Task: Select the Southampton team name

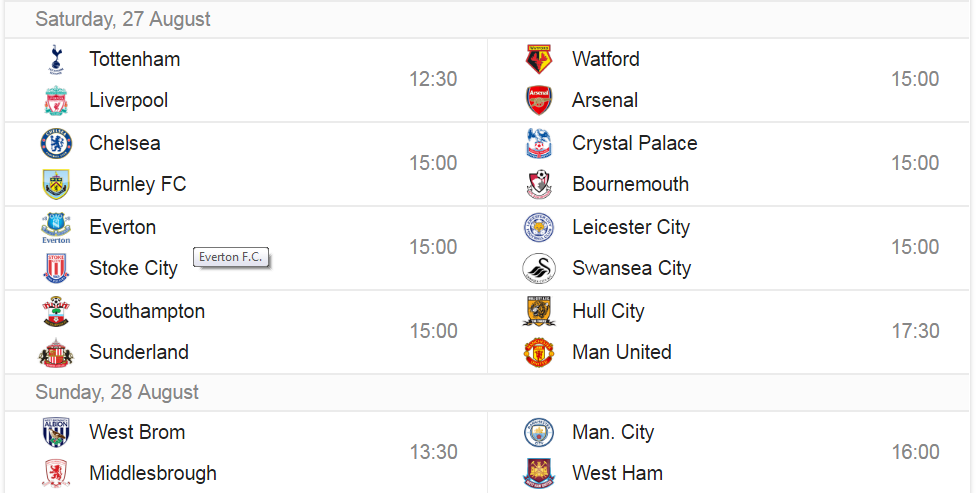Action: 147,311
